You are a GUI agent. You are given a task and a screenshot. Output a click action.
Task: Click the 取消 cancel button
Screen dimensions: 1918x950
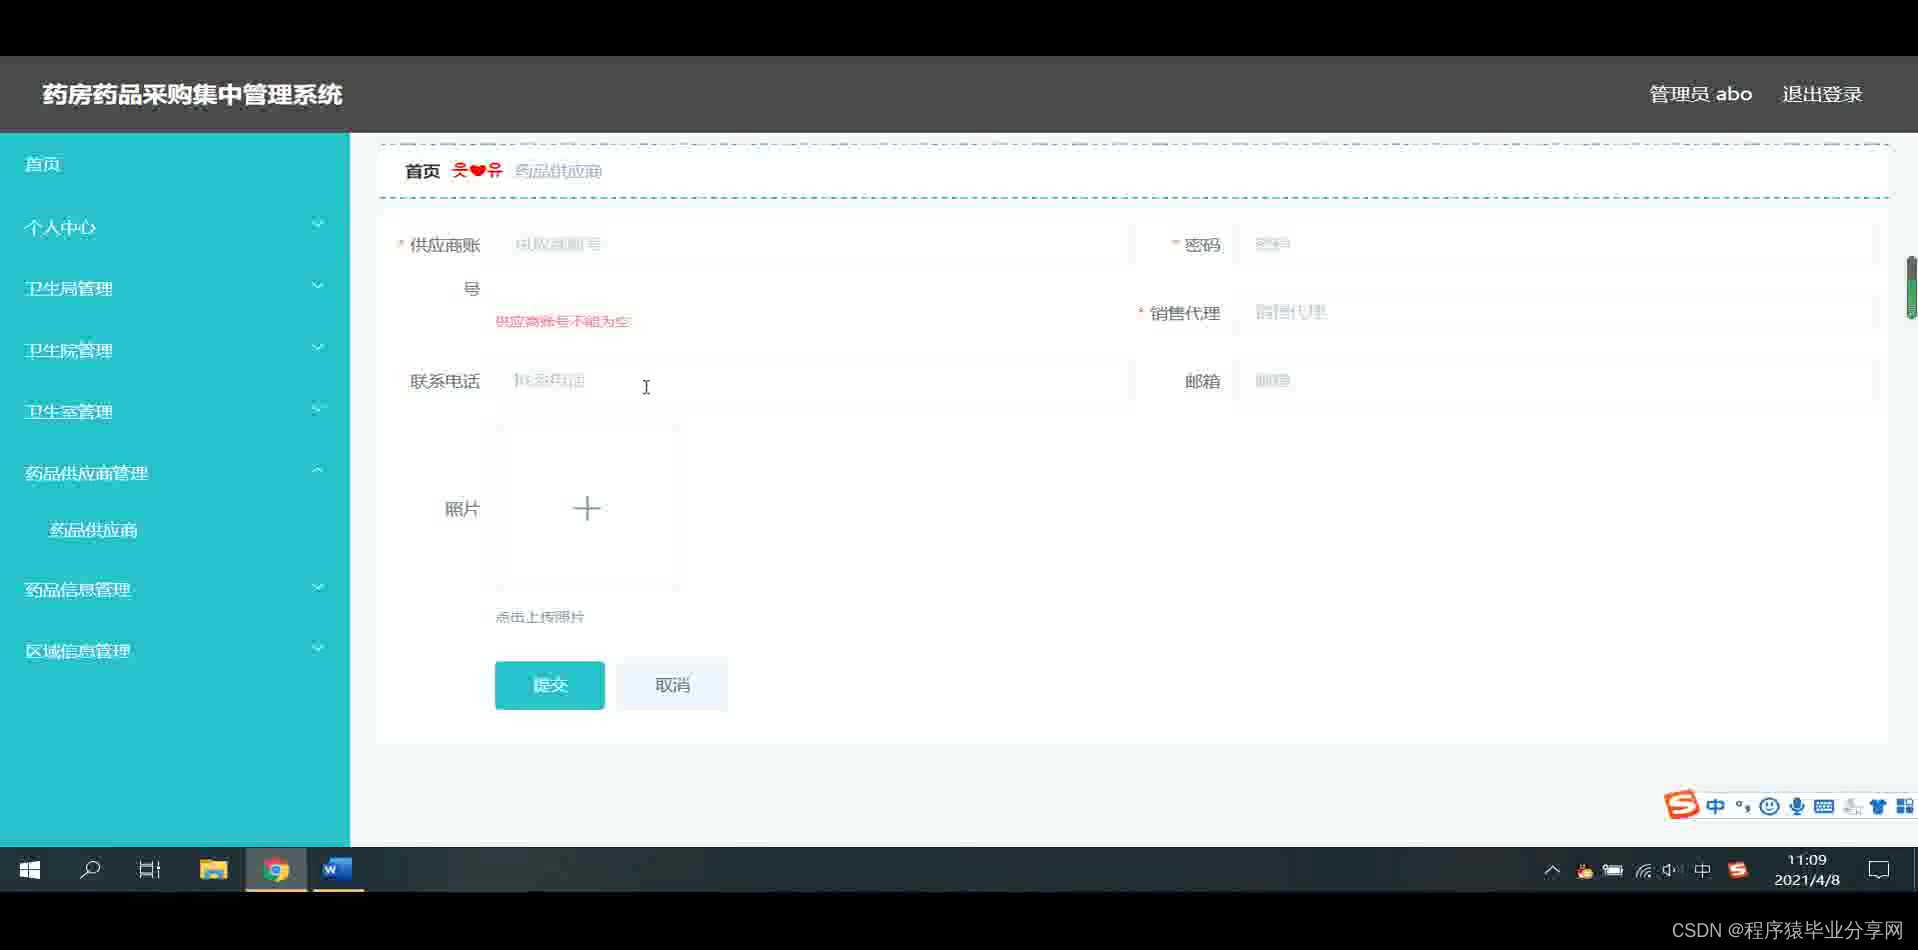coord(672,685)
